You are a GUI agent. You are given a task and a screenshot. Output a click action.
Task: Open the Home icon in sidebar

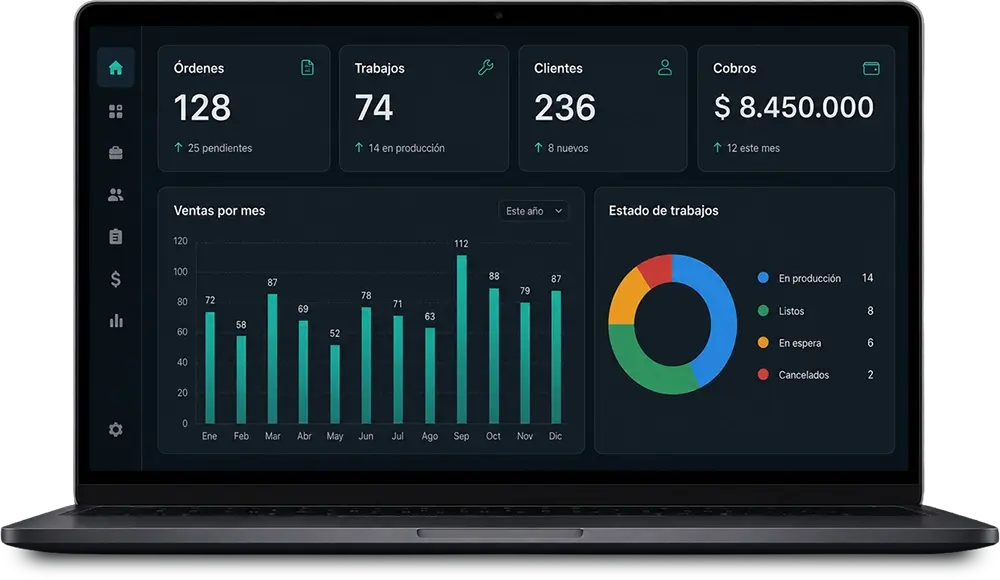click(x=115, y=68)
